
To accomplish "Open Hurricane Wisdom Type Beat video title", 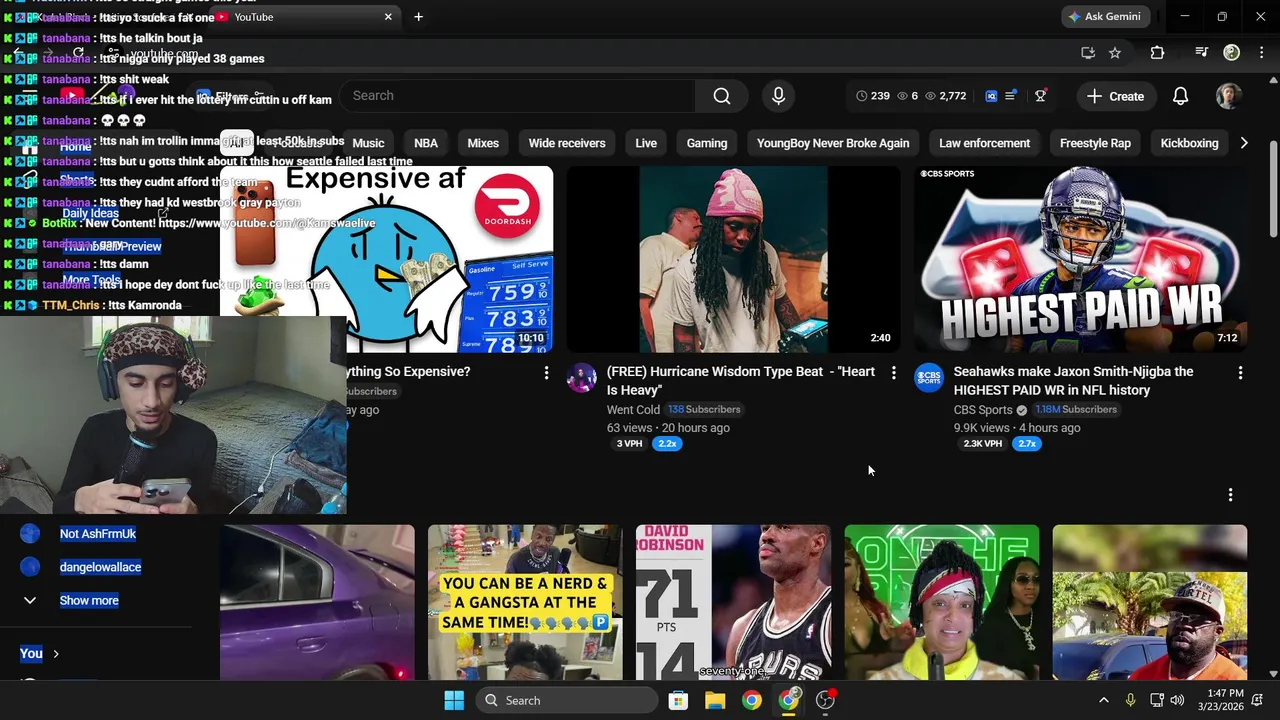I will pyautogui.click(x=741, y=381).
